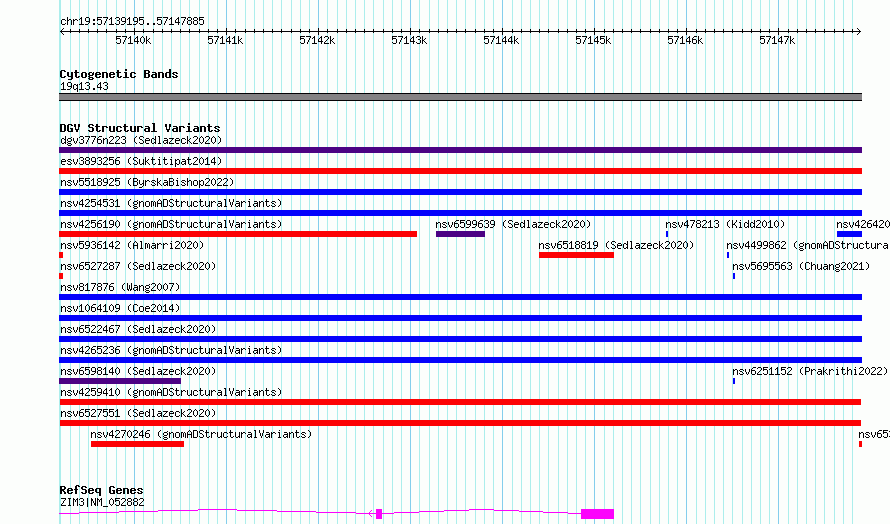Select the blue bar under nsv5518925
Viewport: 890px width, 524px height.
pos(460,192)
